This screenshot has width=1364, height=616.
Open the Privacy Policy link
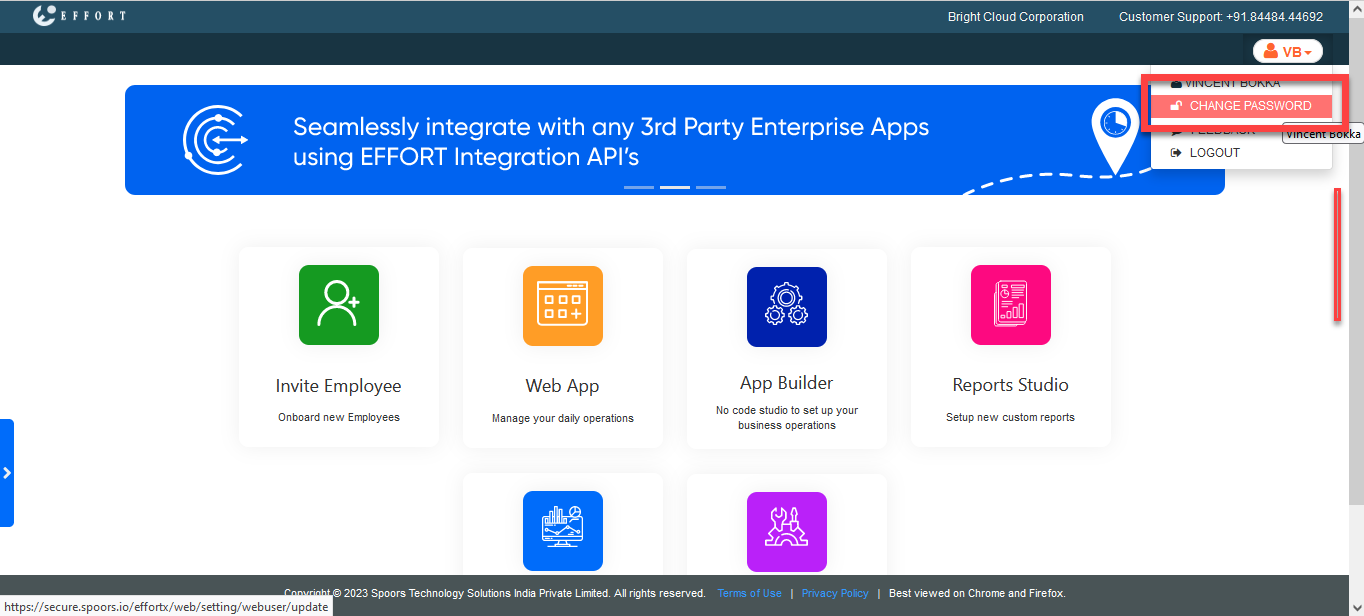(x=834, y=593)
